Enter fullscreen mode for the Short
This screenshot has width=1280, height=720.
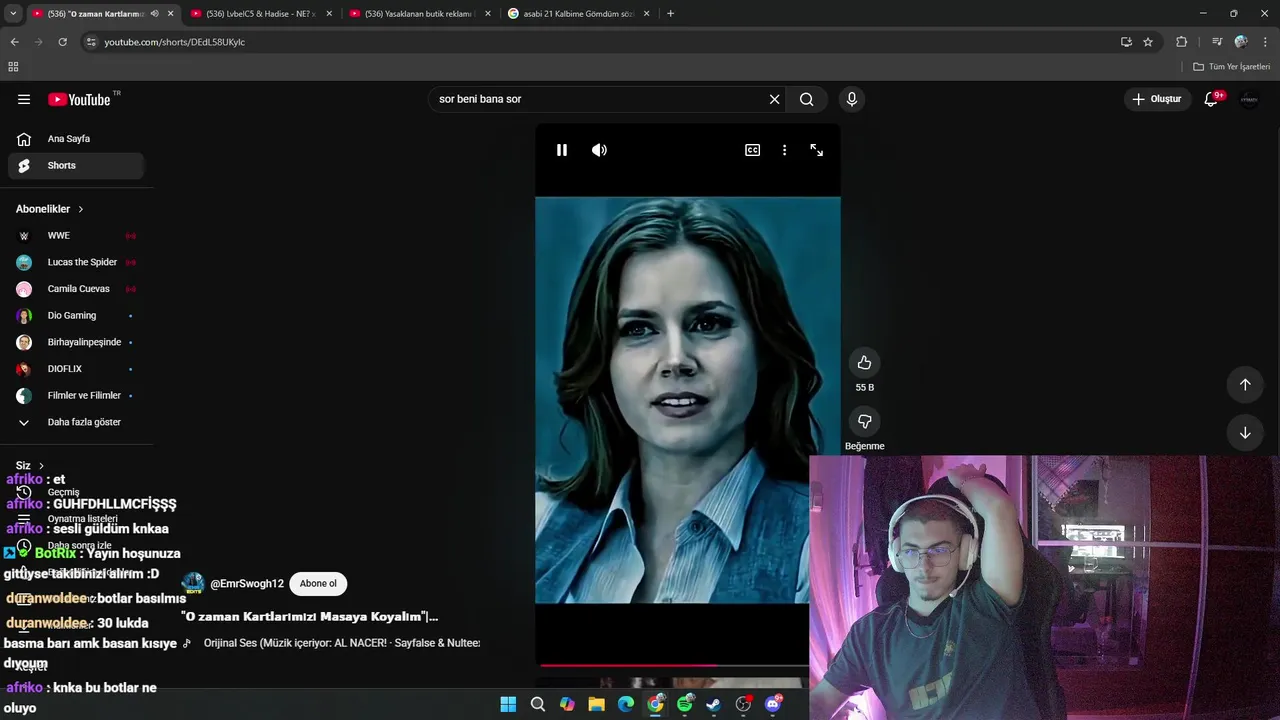(x=817, y=150)
